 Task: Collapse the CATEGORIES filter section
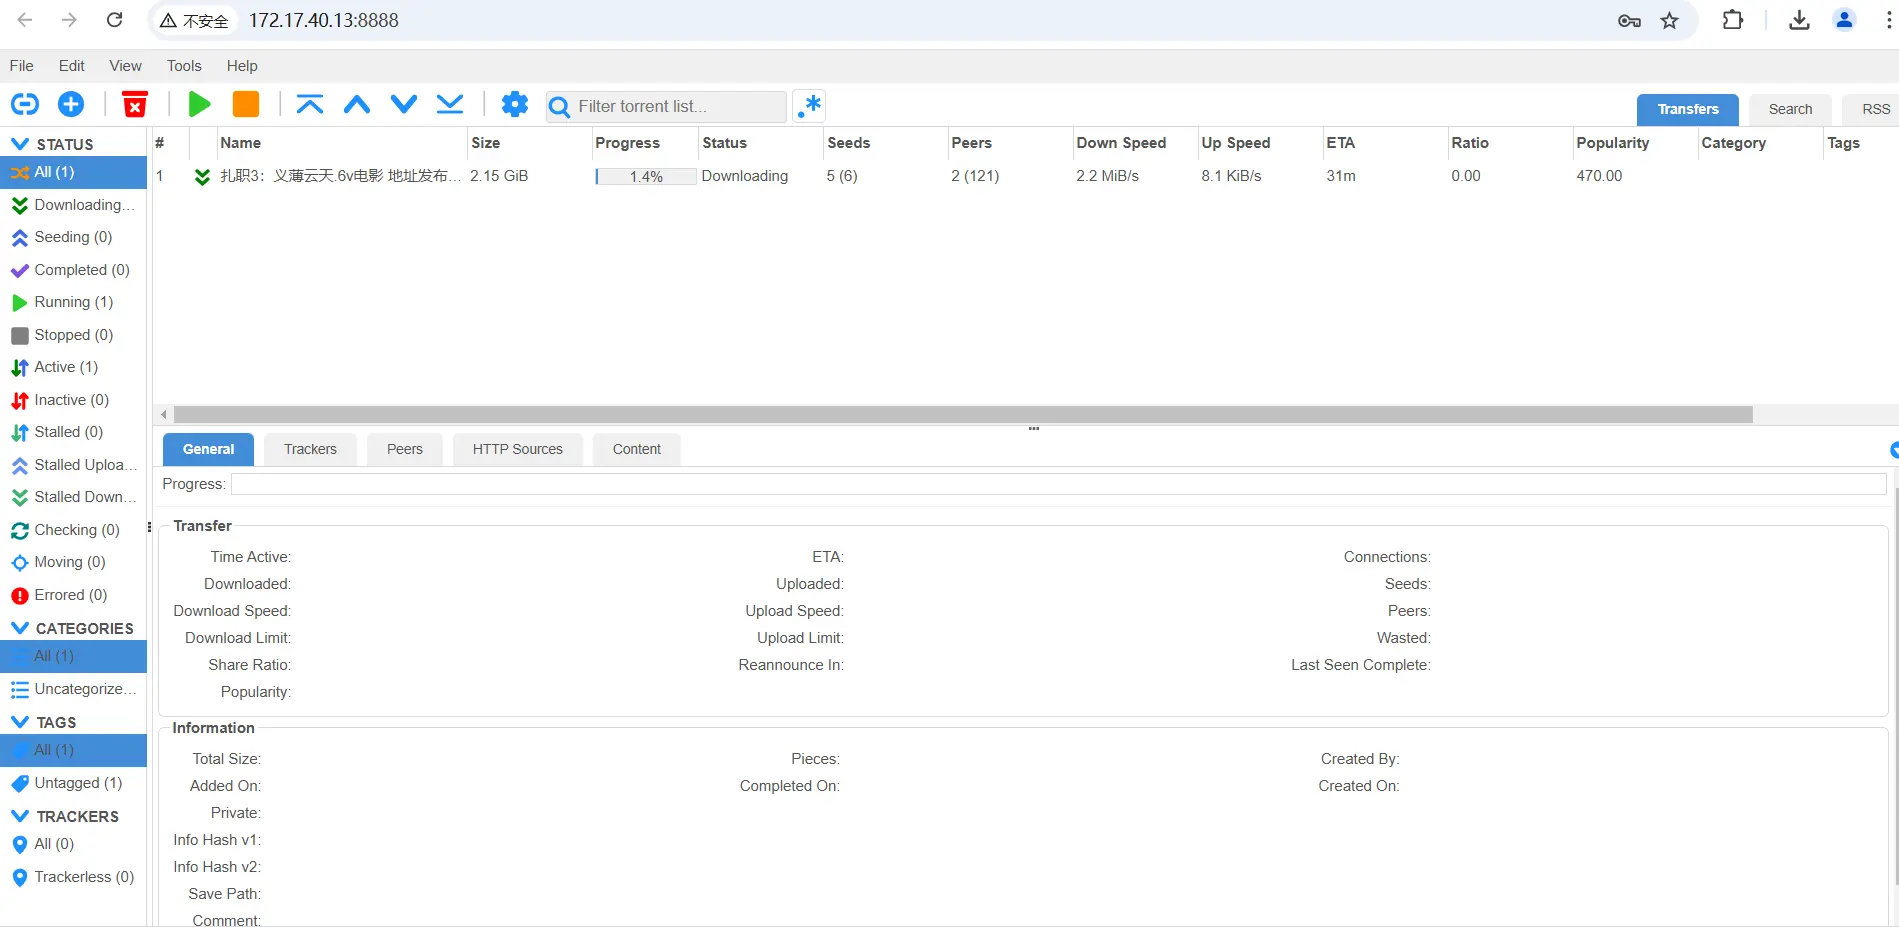point(19,628)
